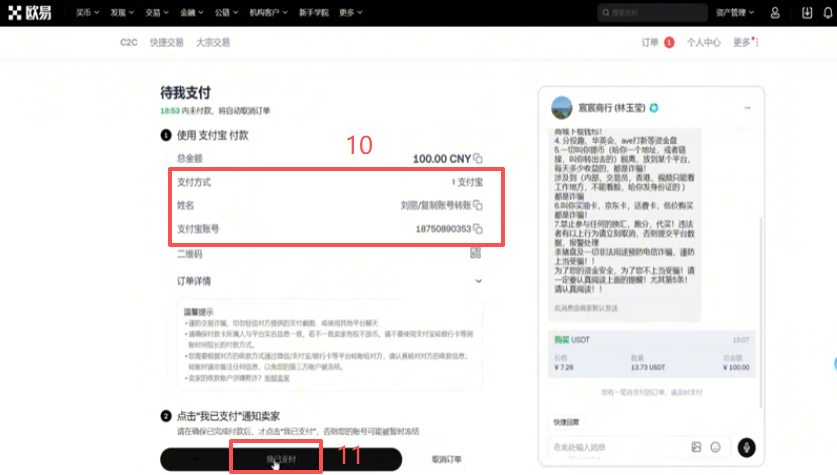Click the 我已支付 button
The image size is (837, 475).
pos(281,459)
